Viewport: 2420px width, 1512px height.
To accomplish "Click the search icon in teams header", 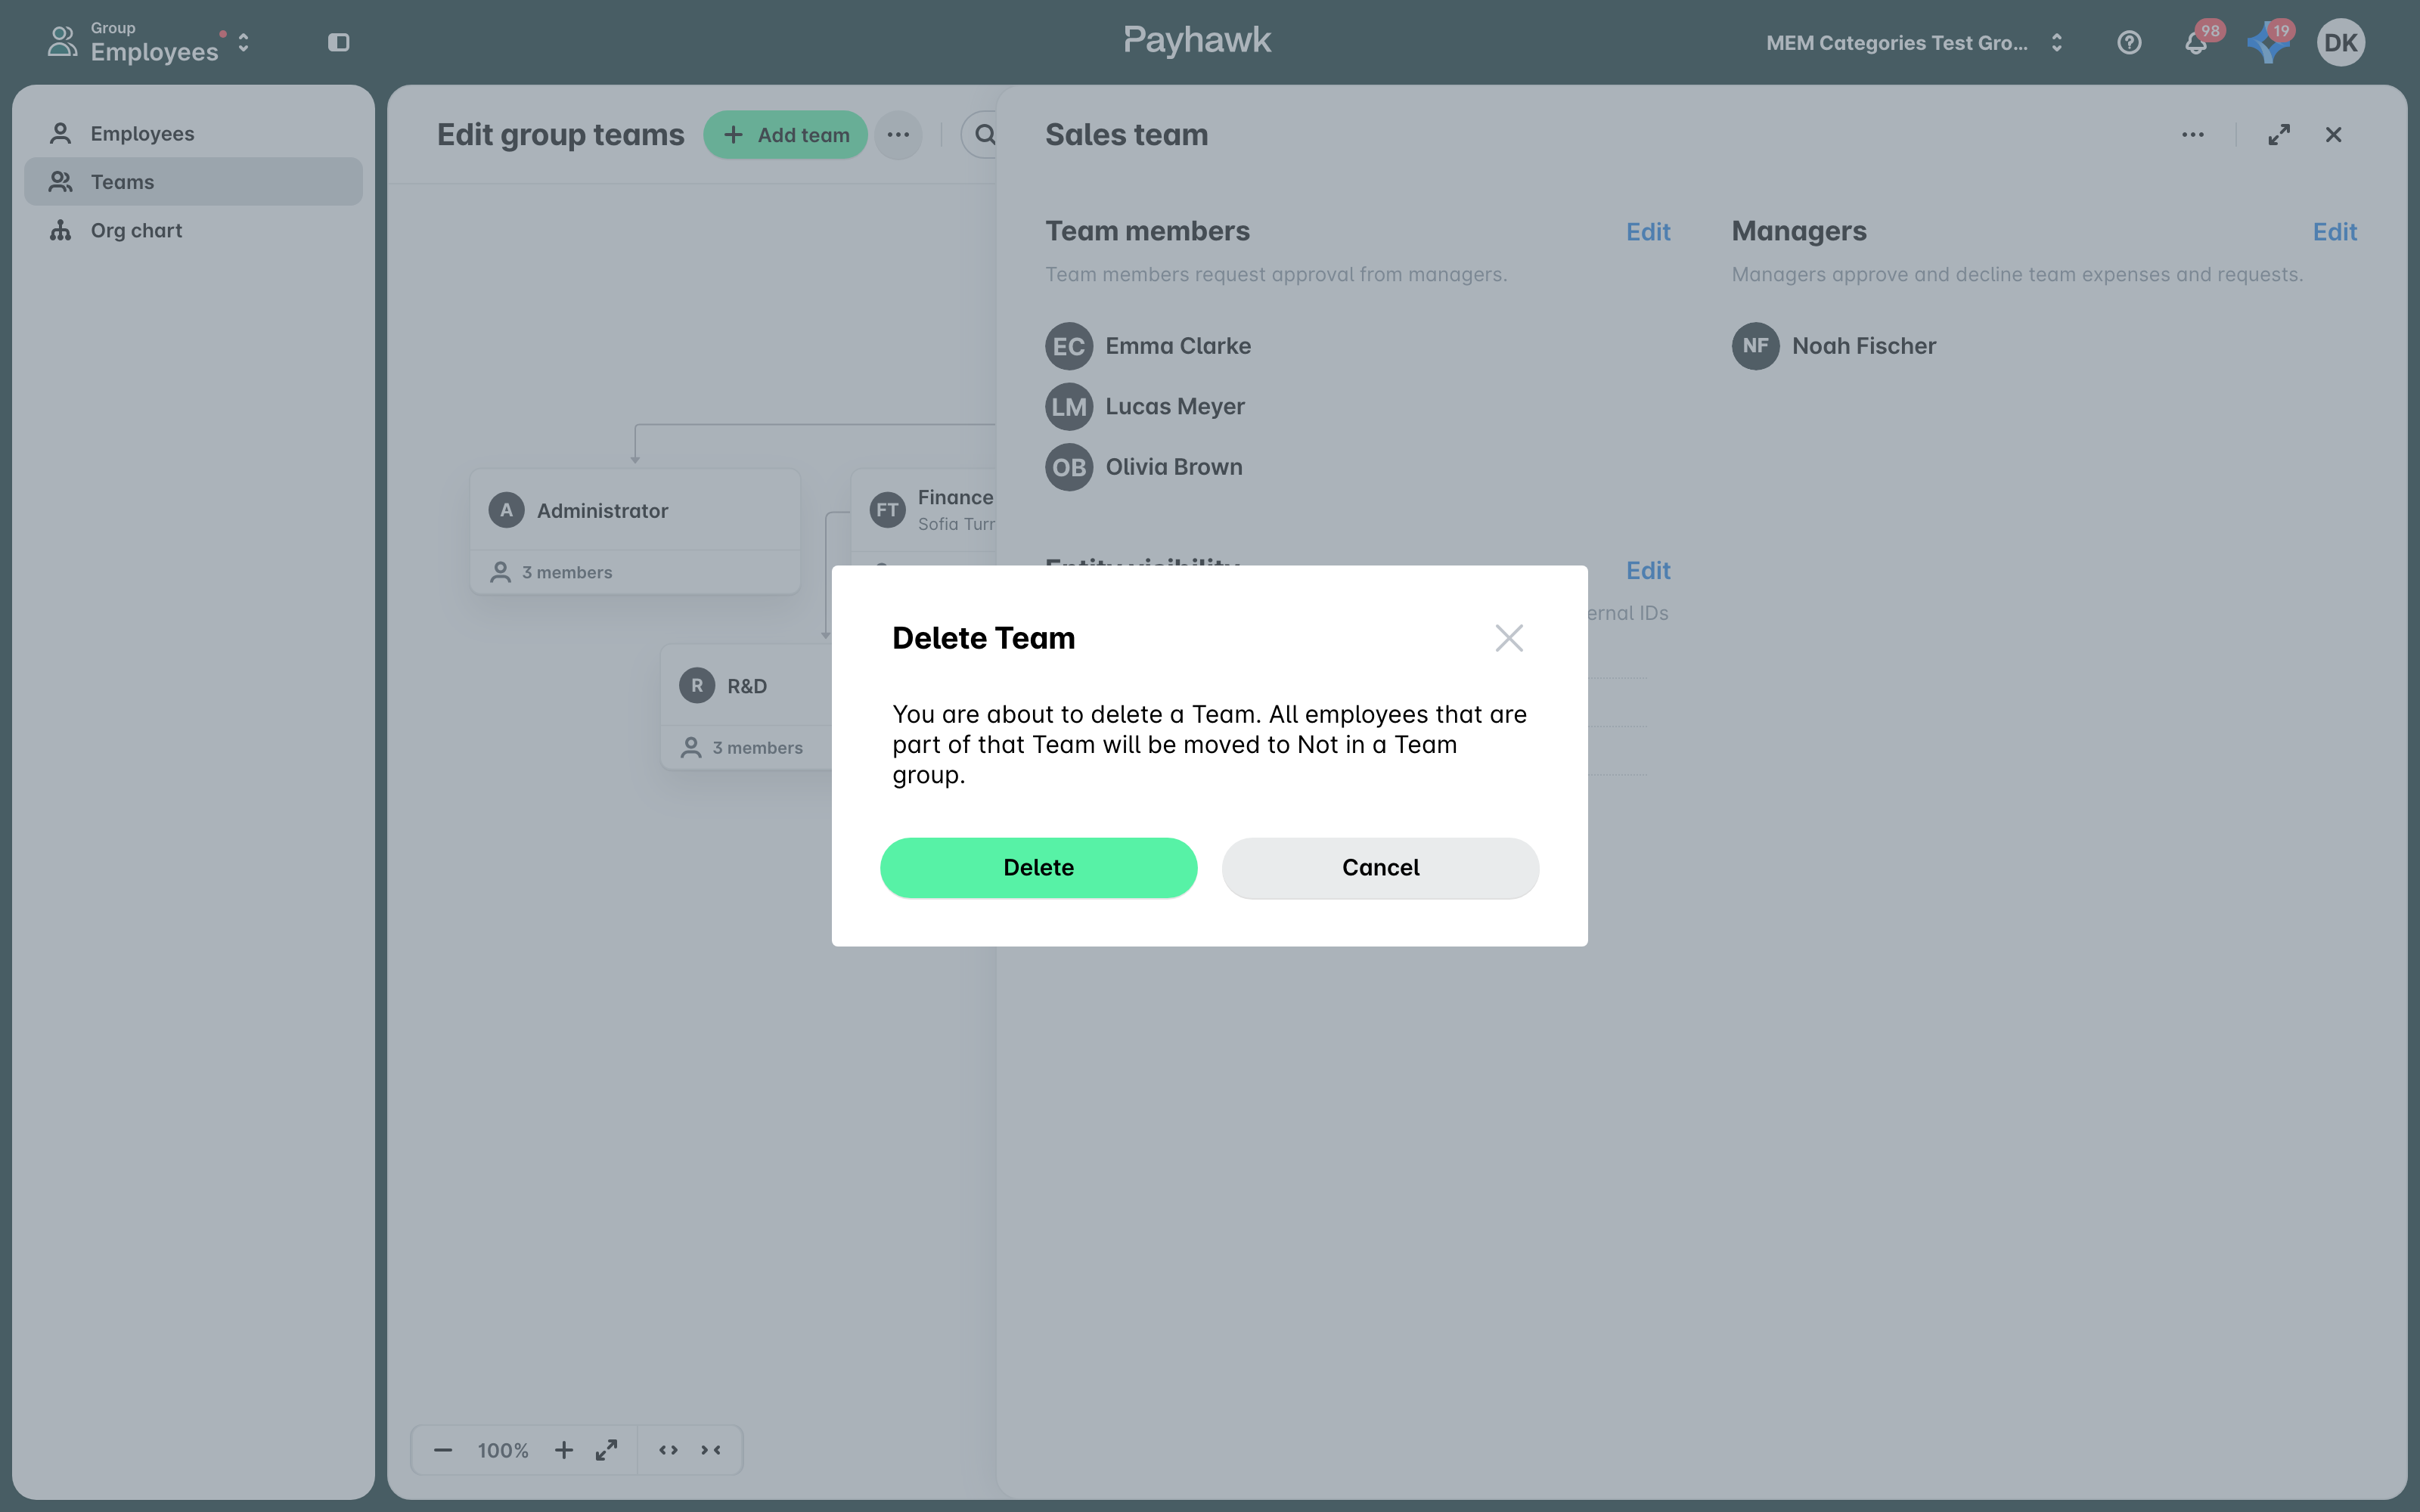I will click(984, 134).
